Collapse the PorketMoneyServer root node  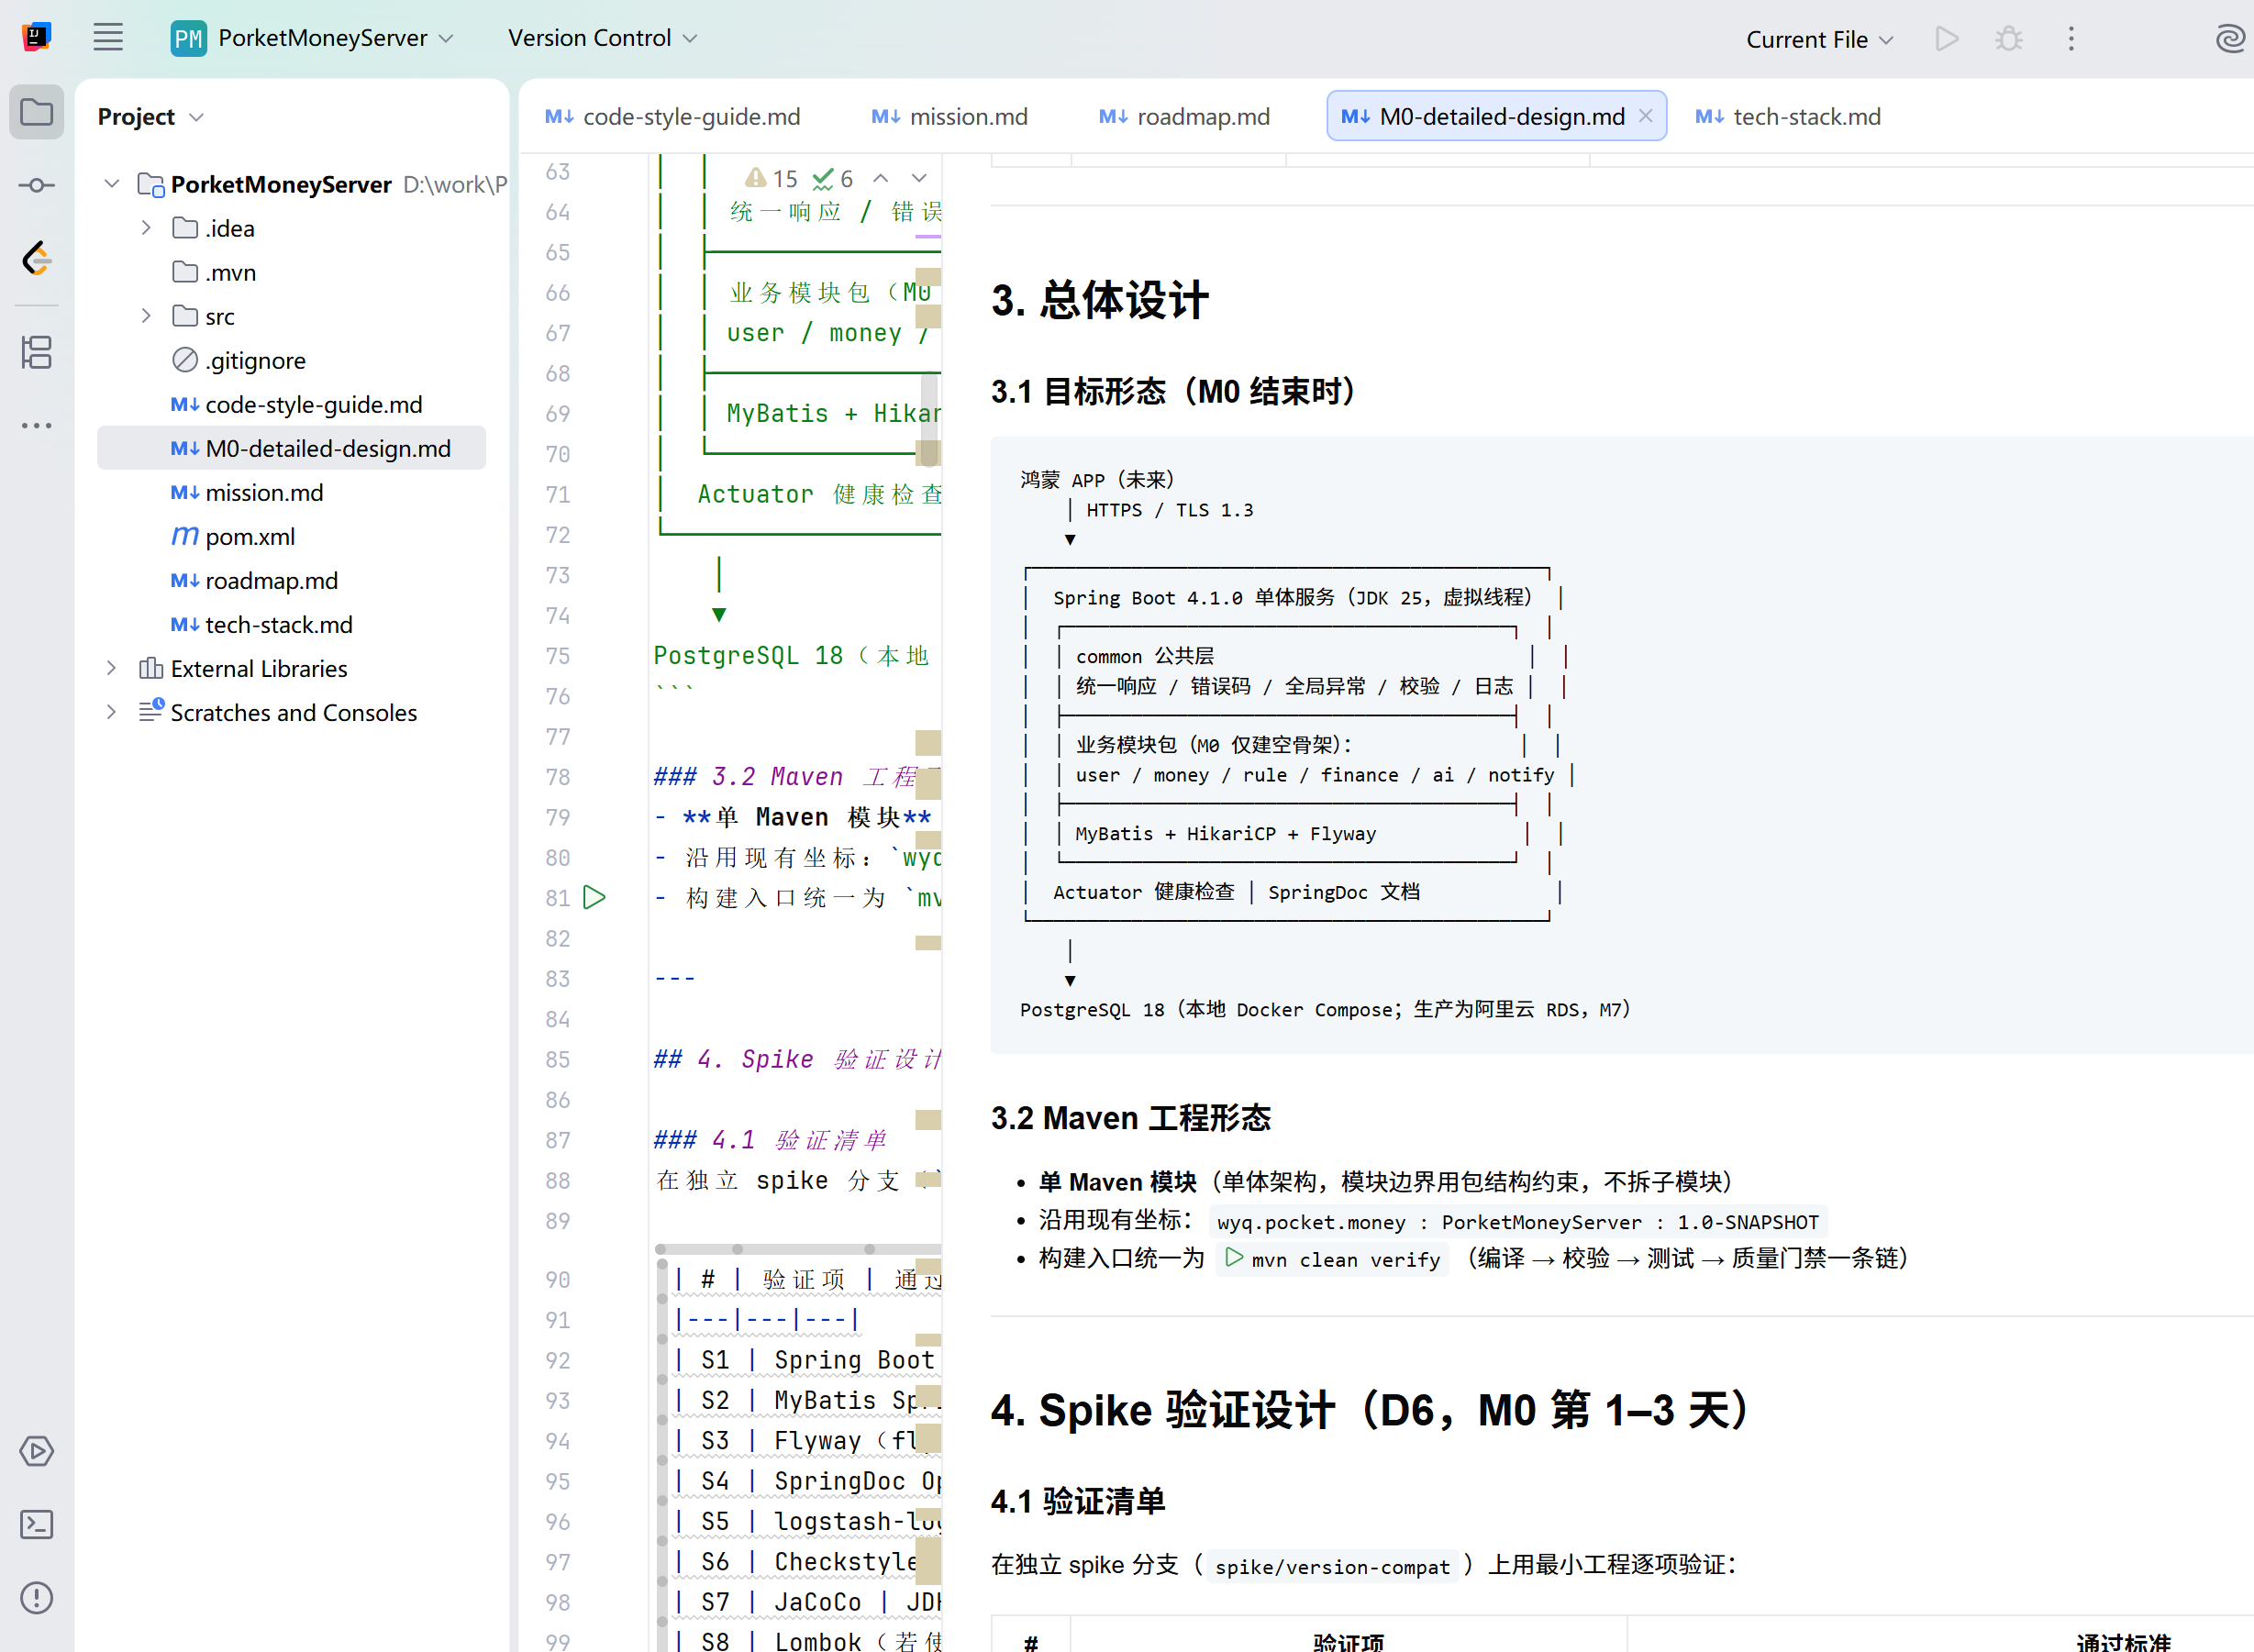pos(112,184)
